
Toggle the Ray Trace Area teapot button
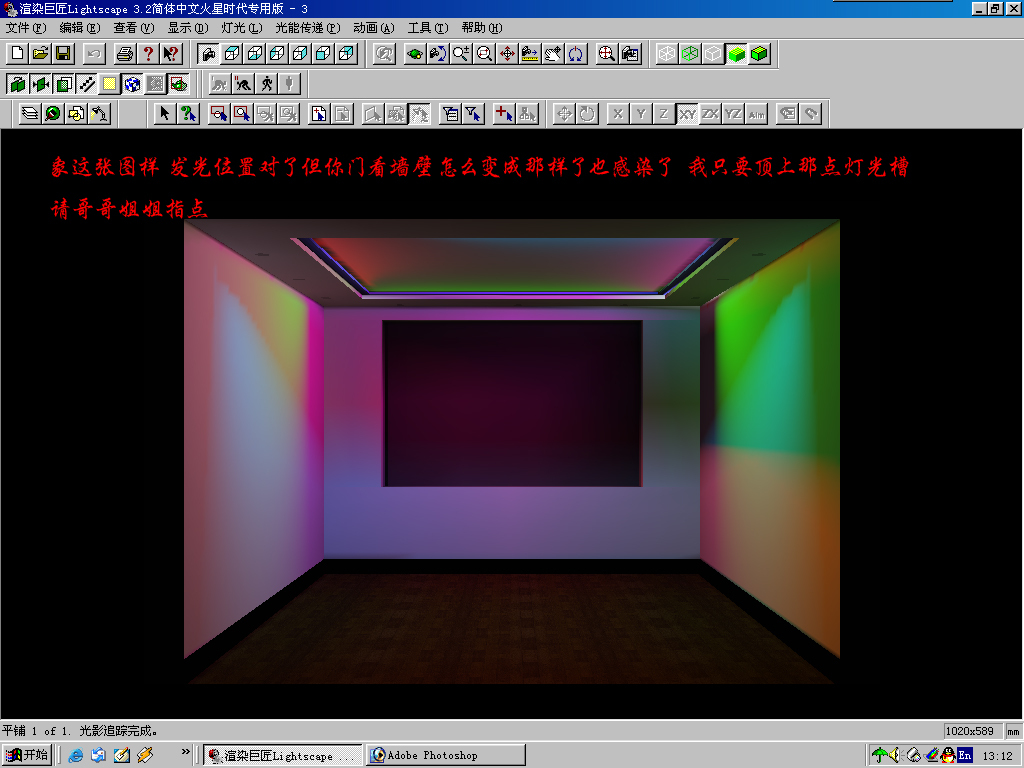(x=178, y=84)
